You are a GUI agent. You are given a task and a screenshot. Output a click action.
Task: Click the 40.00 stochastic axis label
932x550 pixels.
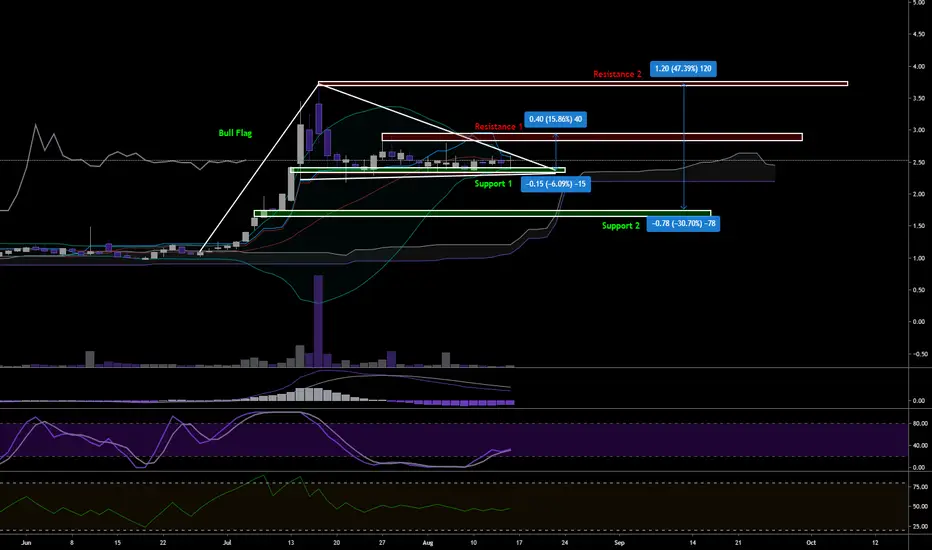(920, 445)
